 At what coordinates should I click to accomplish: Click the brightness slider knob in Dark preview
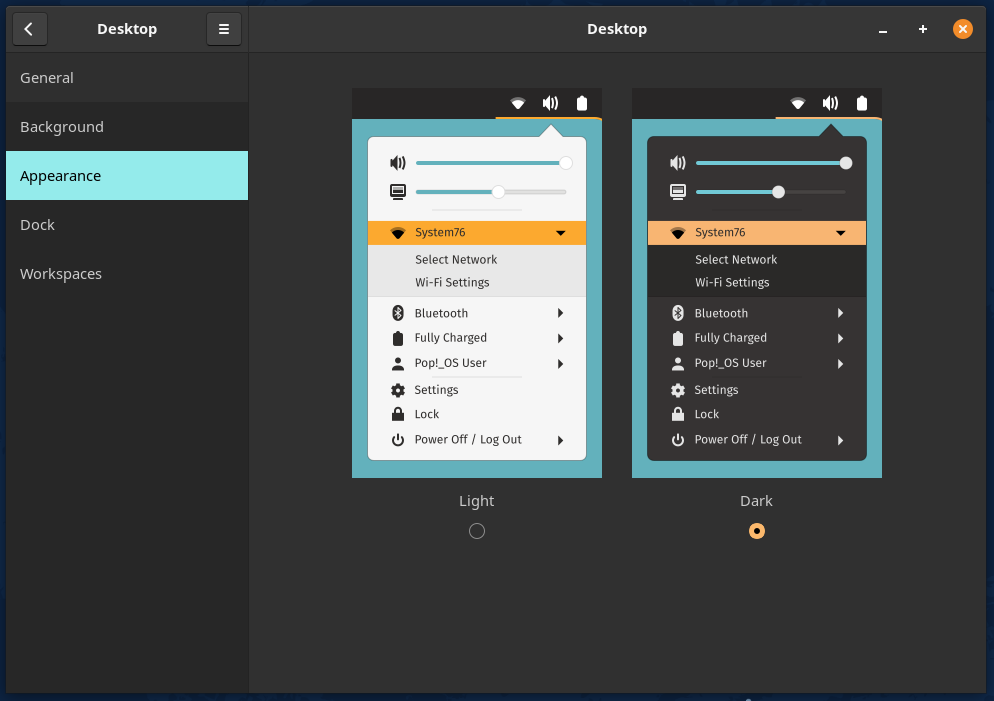click(x=778, y=191)
